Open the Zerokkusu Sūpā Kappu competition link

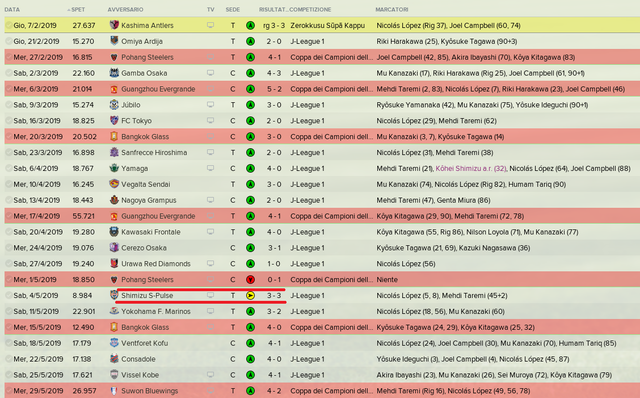tap(327, 25)
